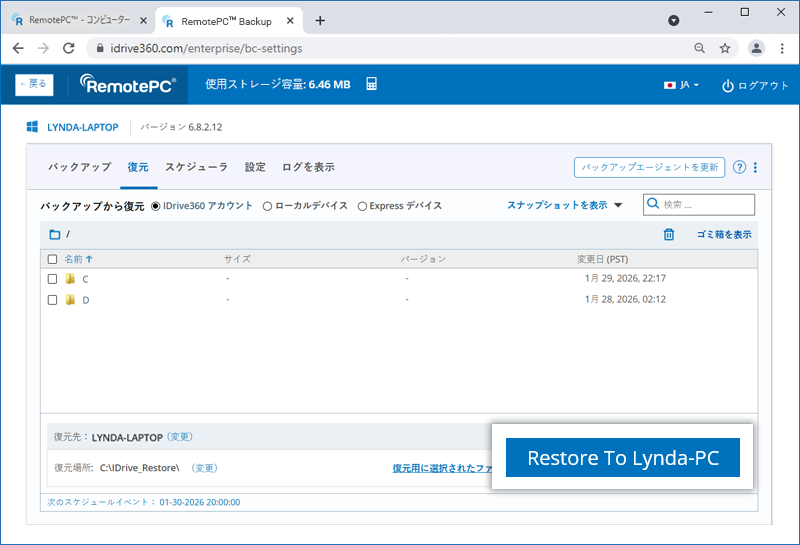Open the browser zoom magnifier icon

tap(699, 48)
